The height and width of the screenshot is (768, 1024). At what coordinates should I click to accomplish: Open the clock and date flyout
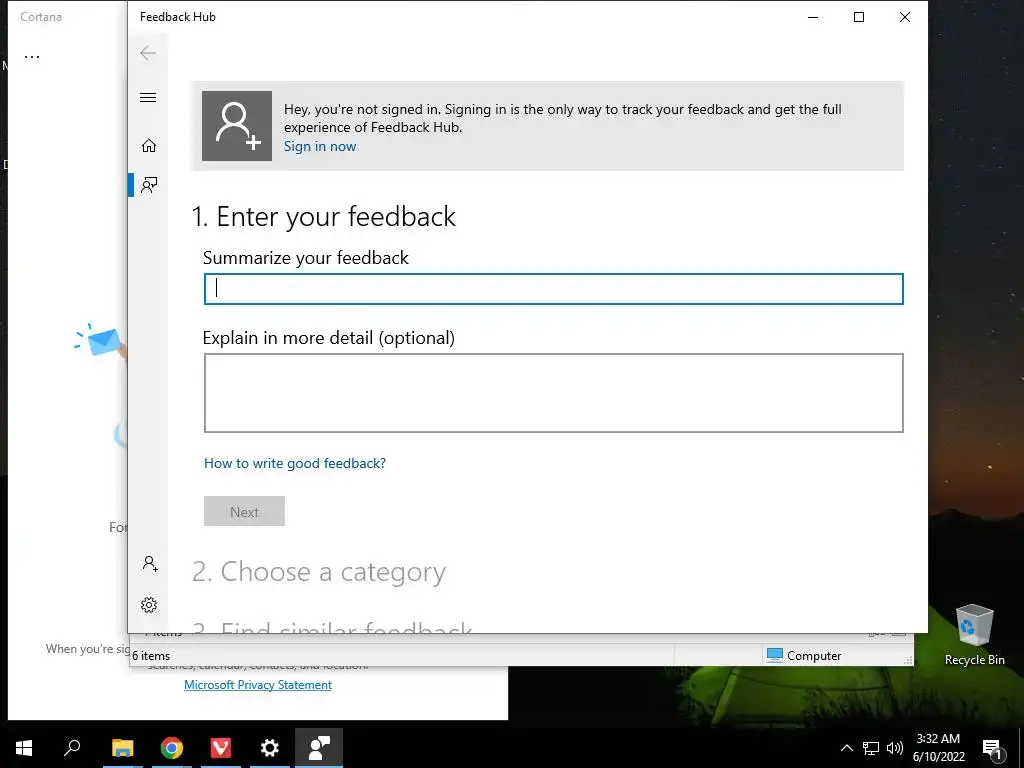pyautogui.click(x=938, y=748)
